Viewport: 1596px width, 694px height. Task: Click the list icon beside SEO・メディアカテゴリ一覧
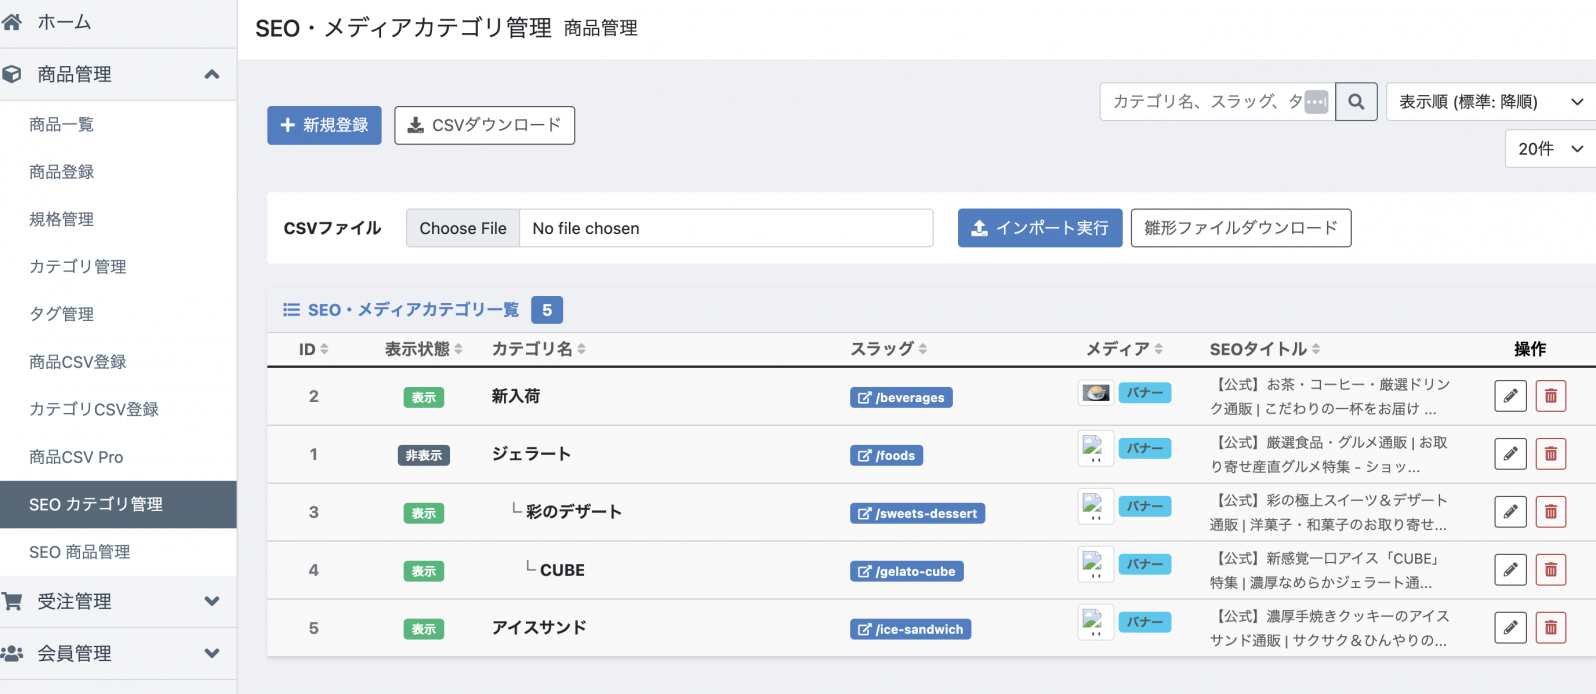tap(292, 310)
